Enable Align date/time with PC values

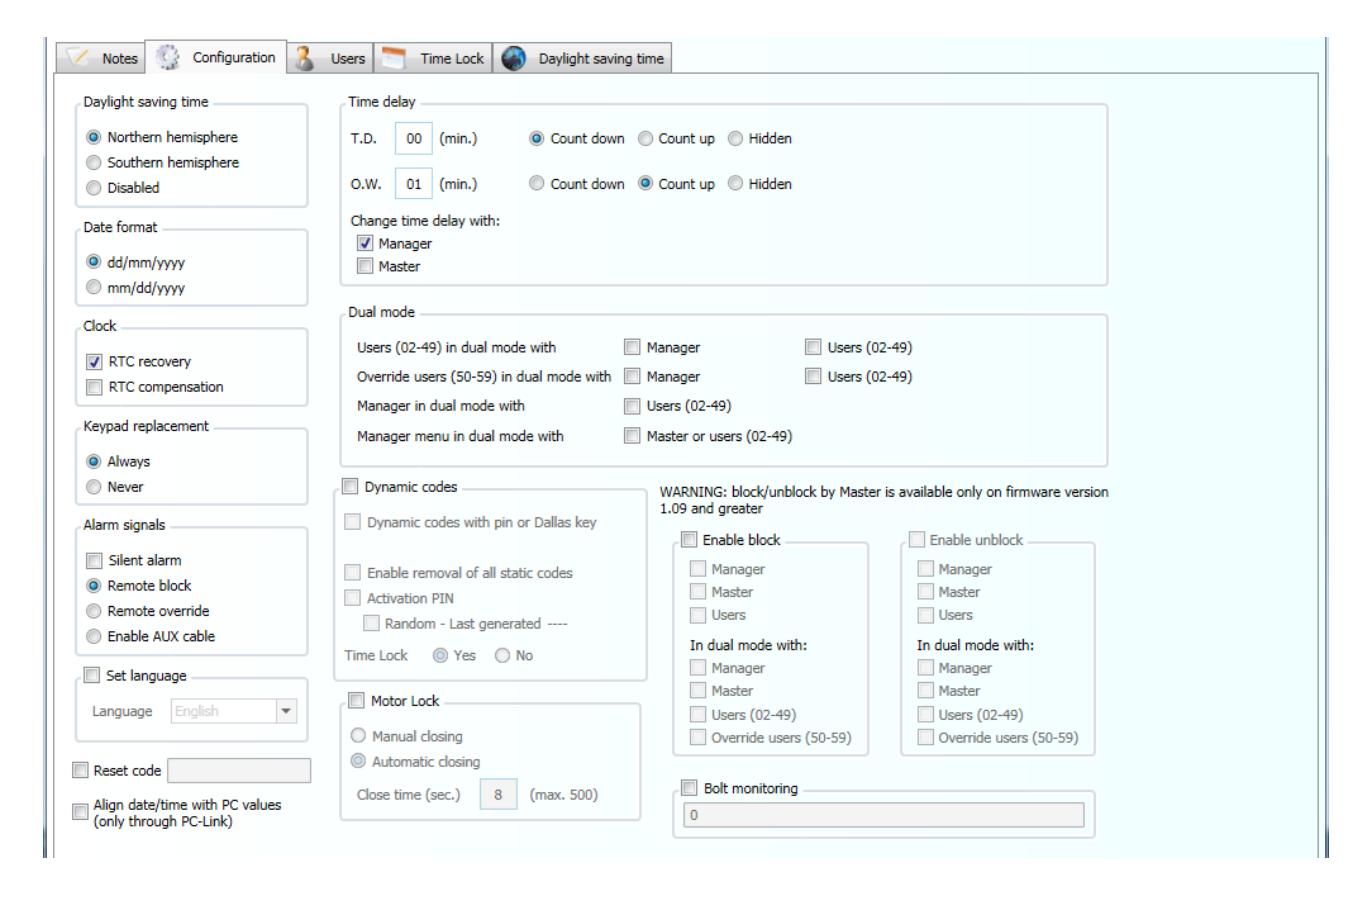80,813
